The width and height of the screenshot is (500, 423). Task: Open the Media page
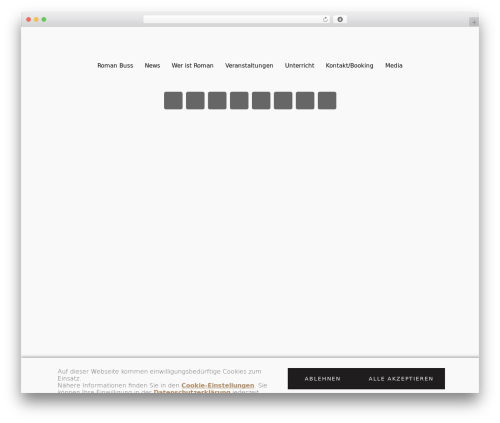point(394,66)
